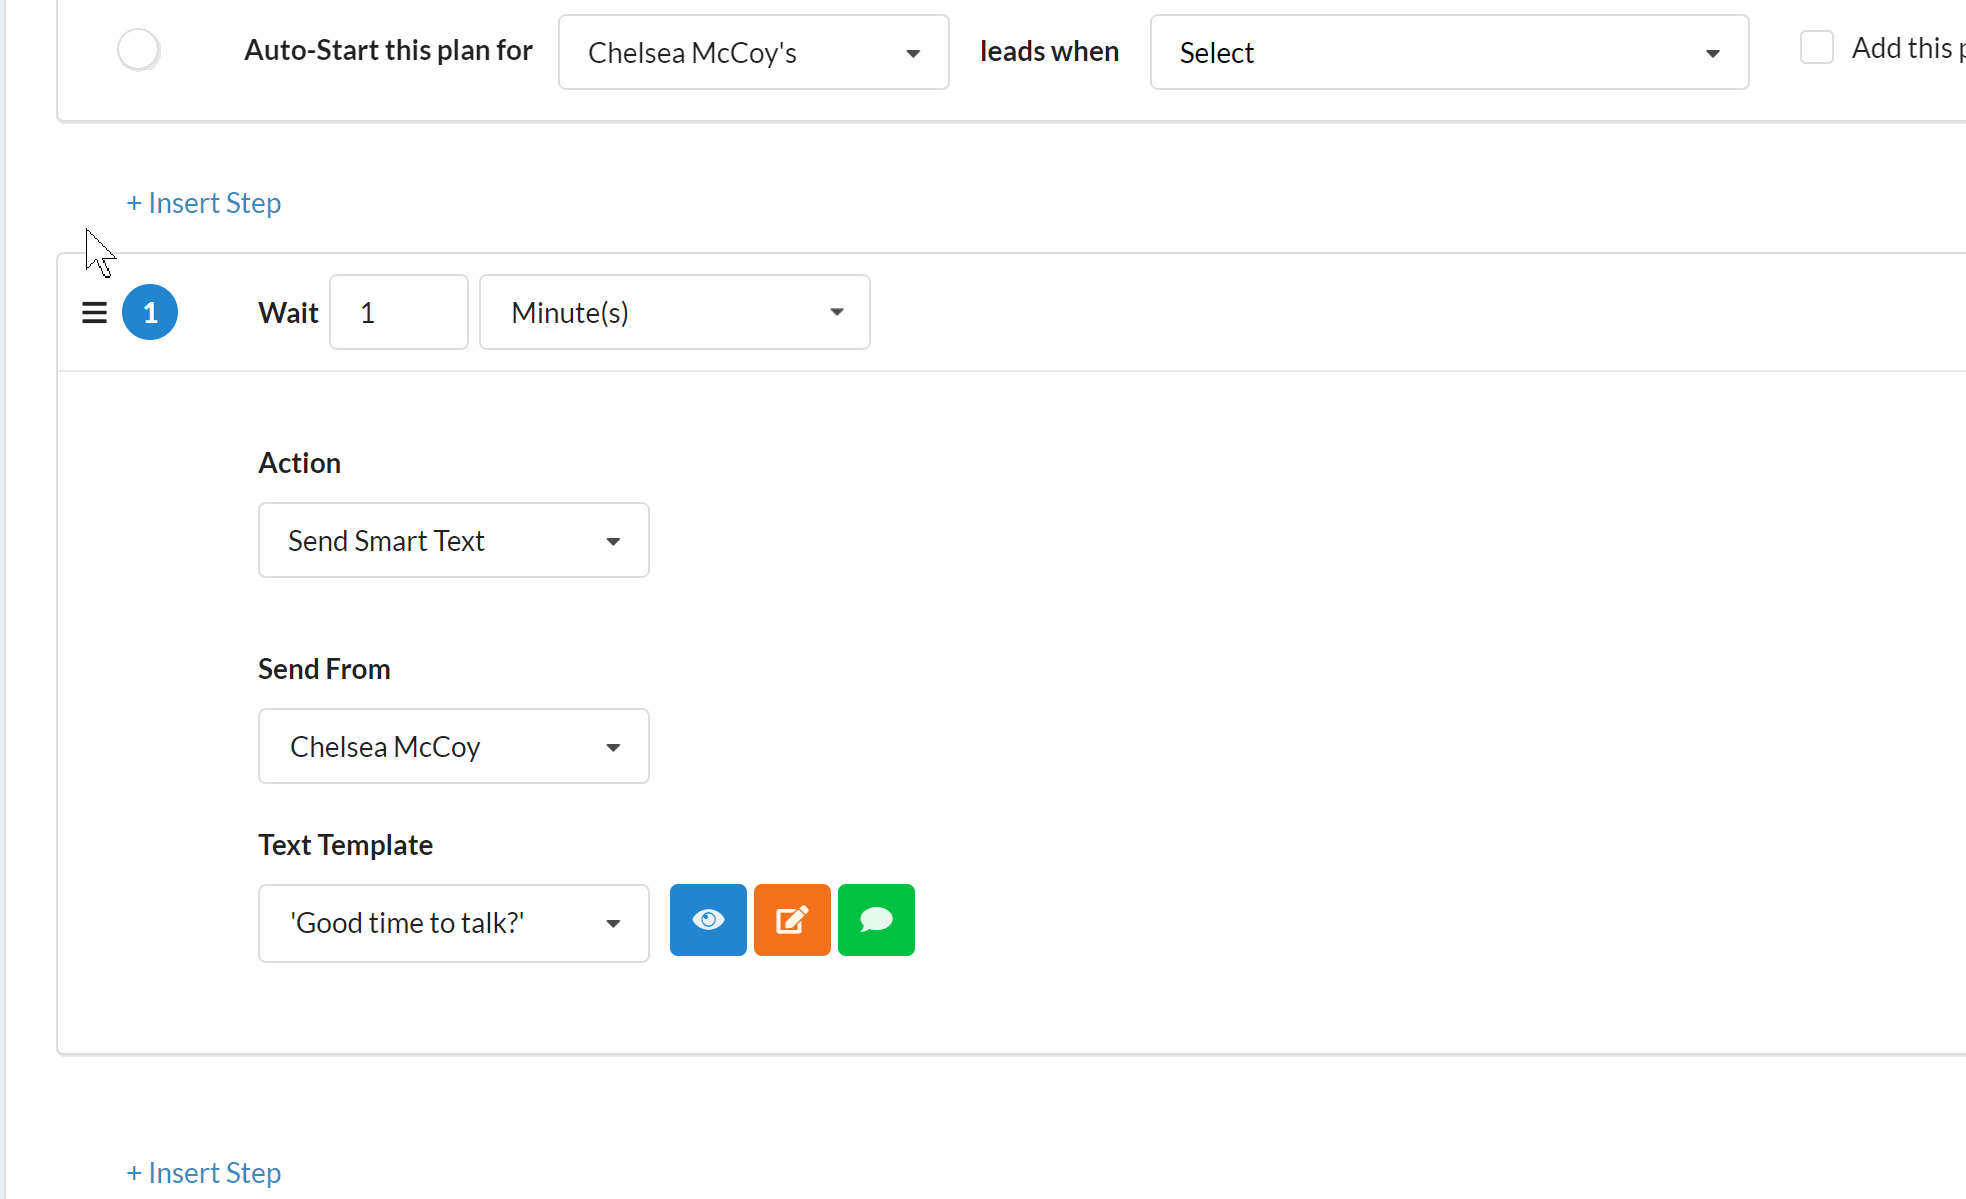Click the 'Auto-Start this plan for' label
1966x1199 pixels.
point(388,50)
